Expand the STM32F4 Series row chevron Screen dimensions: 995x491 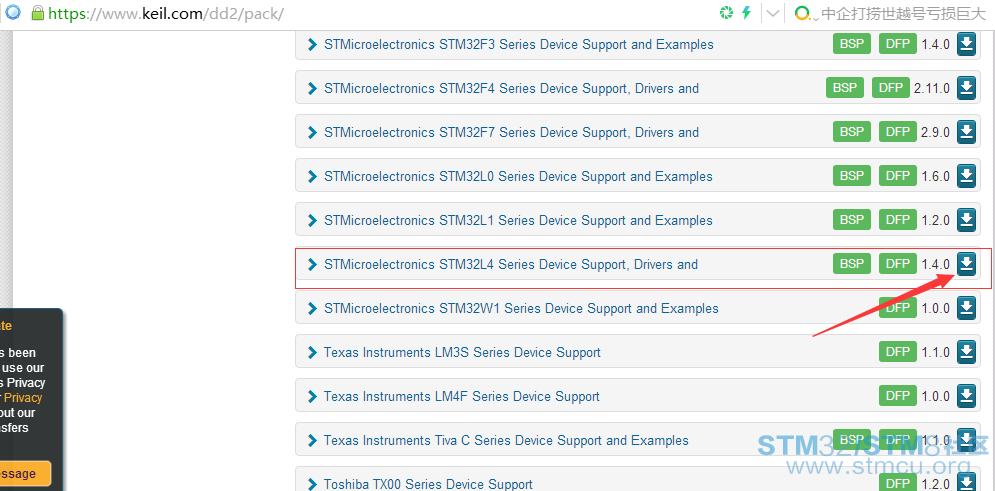click(312, 88)
